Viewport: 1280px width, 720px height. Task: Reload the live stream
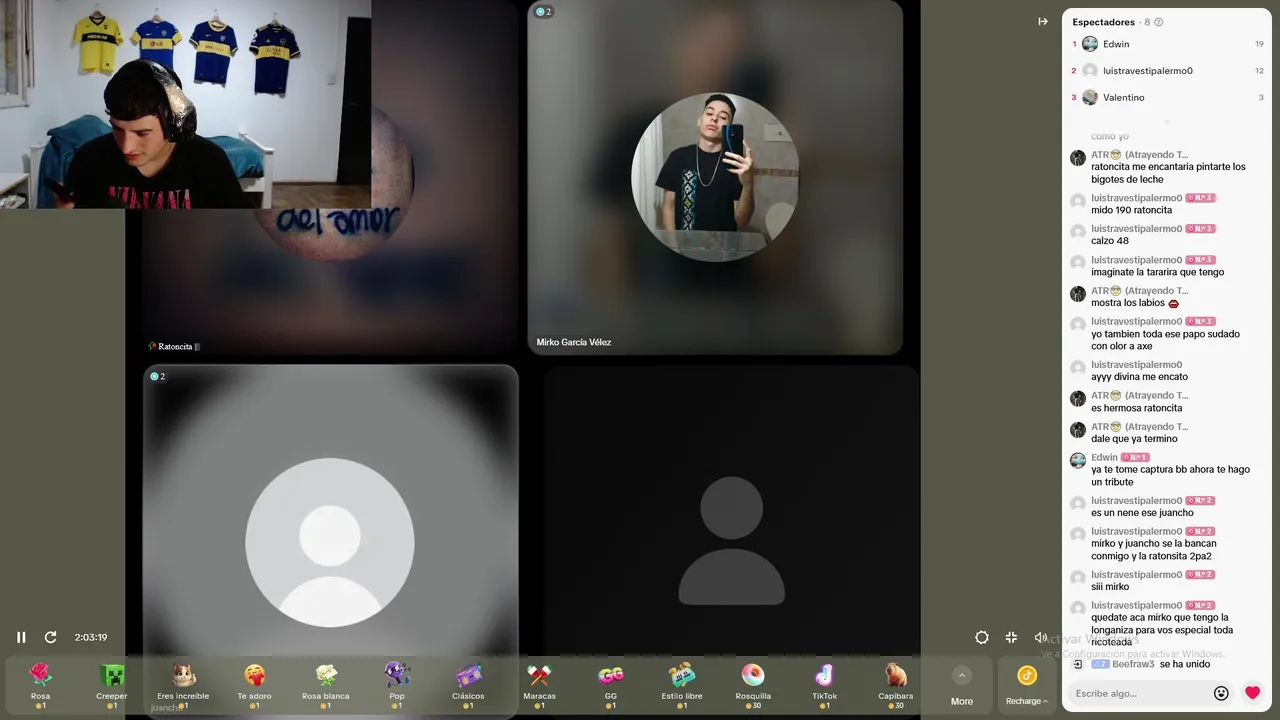pyautogui.click(x=50, y=637)
